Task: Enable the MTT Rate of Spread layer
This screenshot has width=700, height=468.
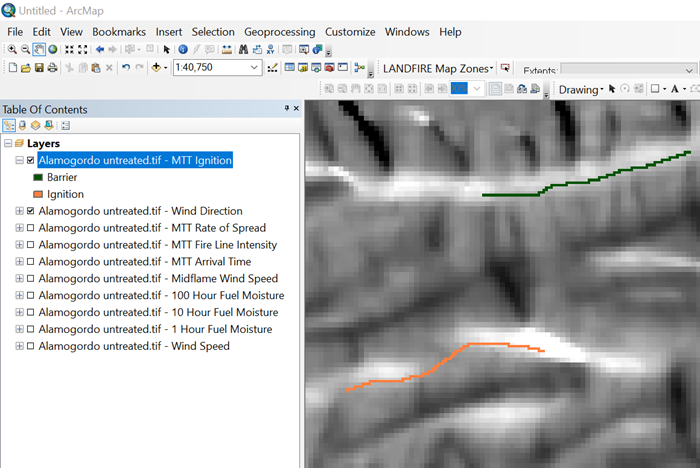Action: coord(30,228)
